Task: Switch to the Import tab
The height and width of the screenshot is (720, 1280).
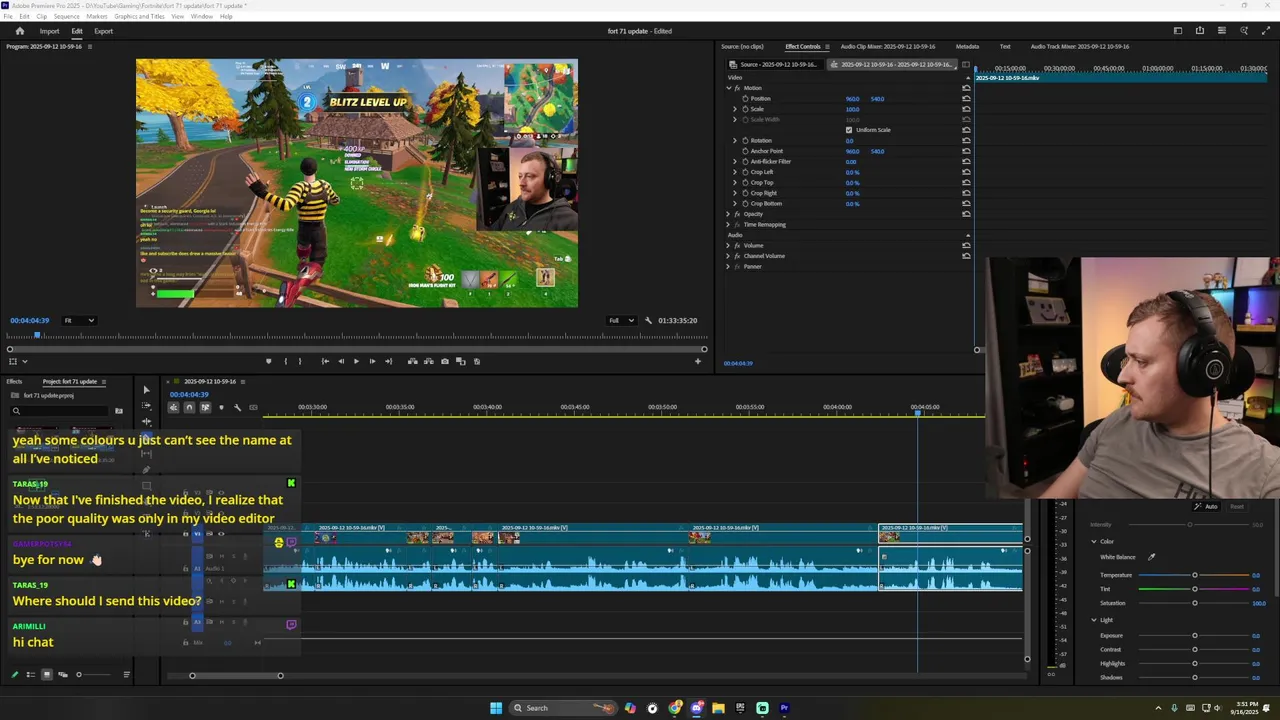Action: coord(49,31)
